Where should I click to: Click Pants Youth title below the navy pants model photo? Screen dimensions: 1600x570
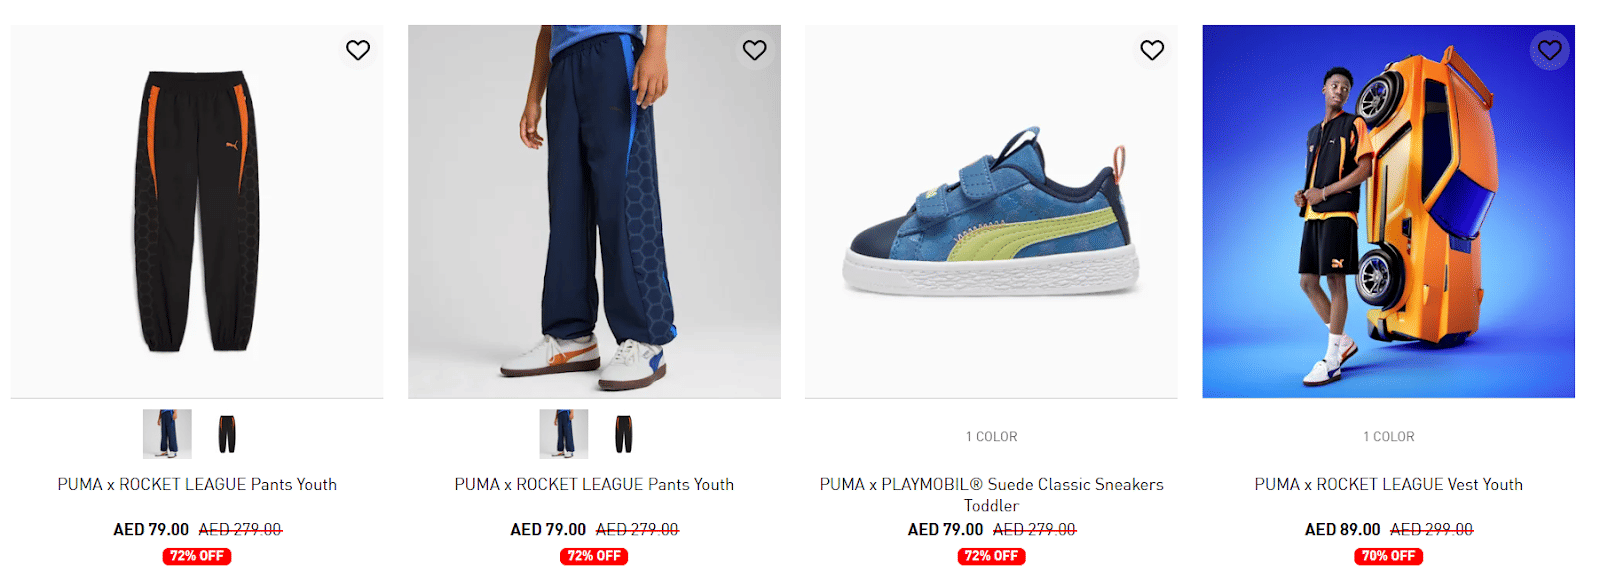click(594, 484)
